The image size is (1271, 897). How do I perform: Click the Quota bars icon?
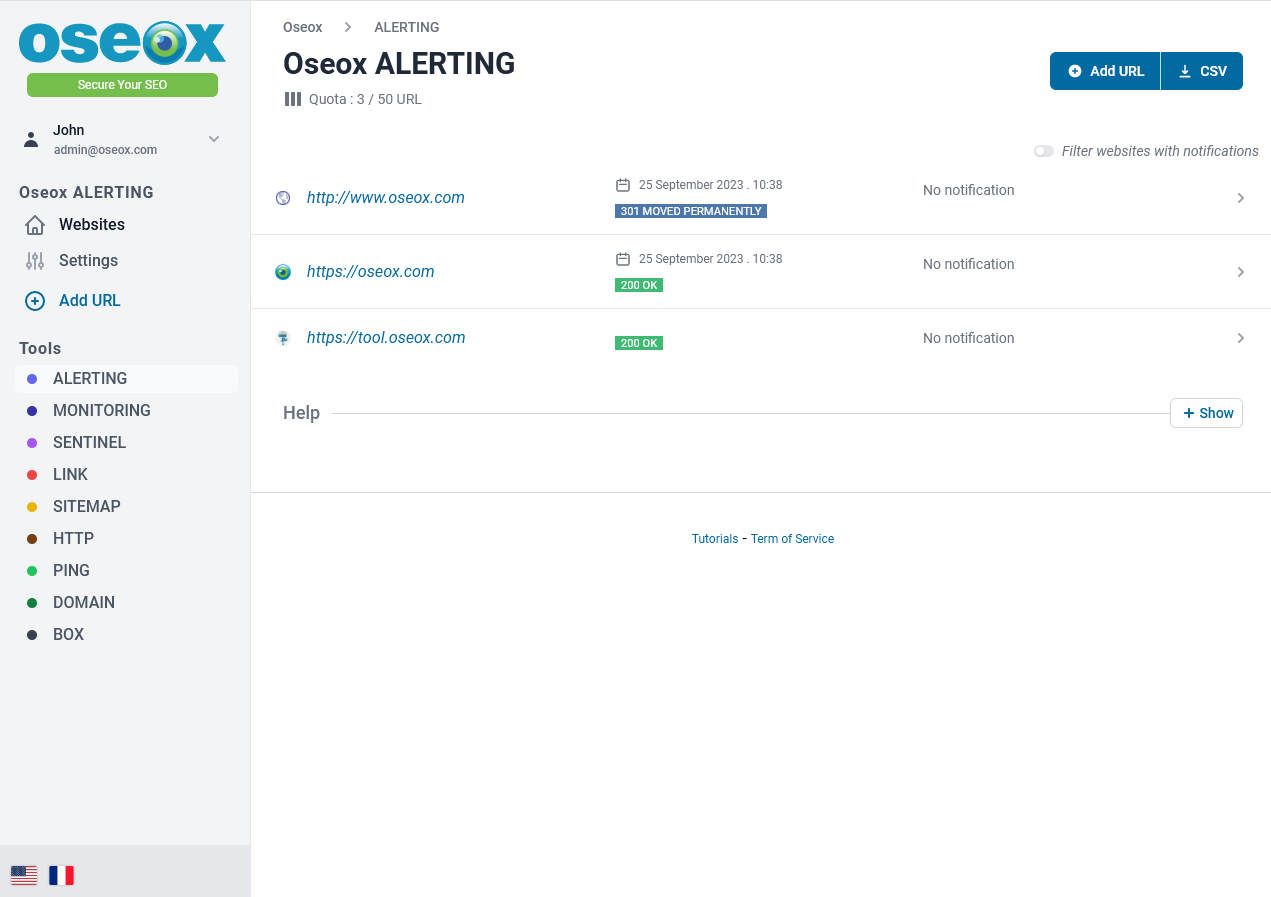[292, 99]
